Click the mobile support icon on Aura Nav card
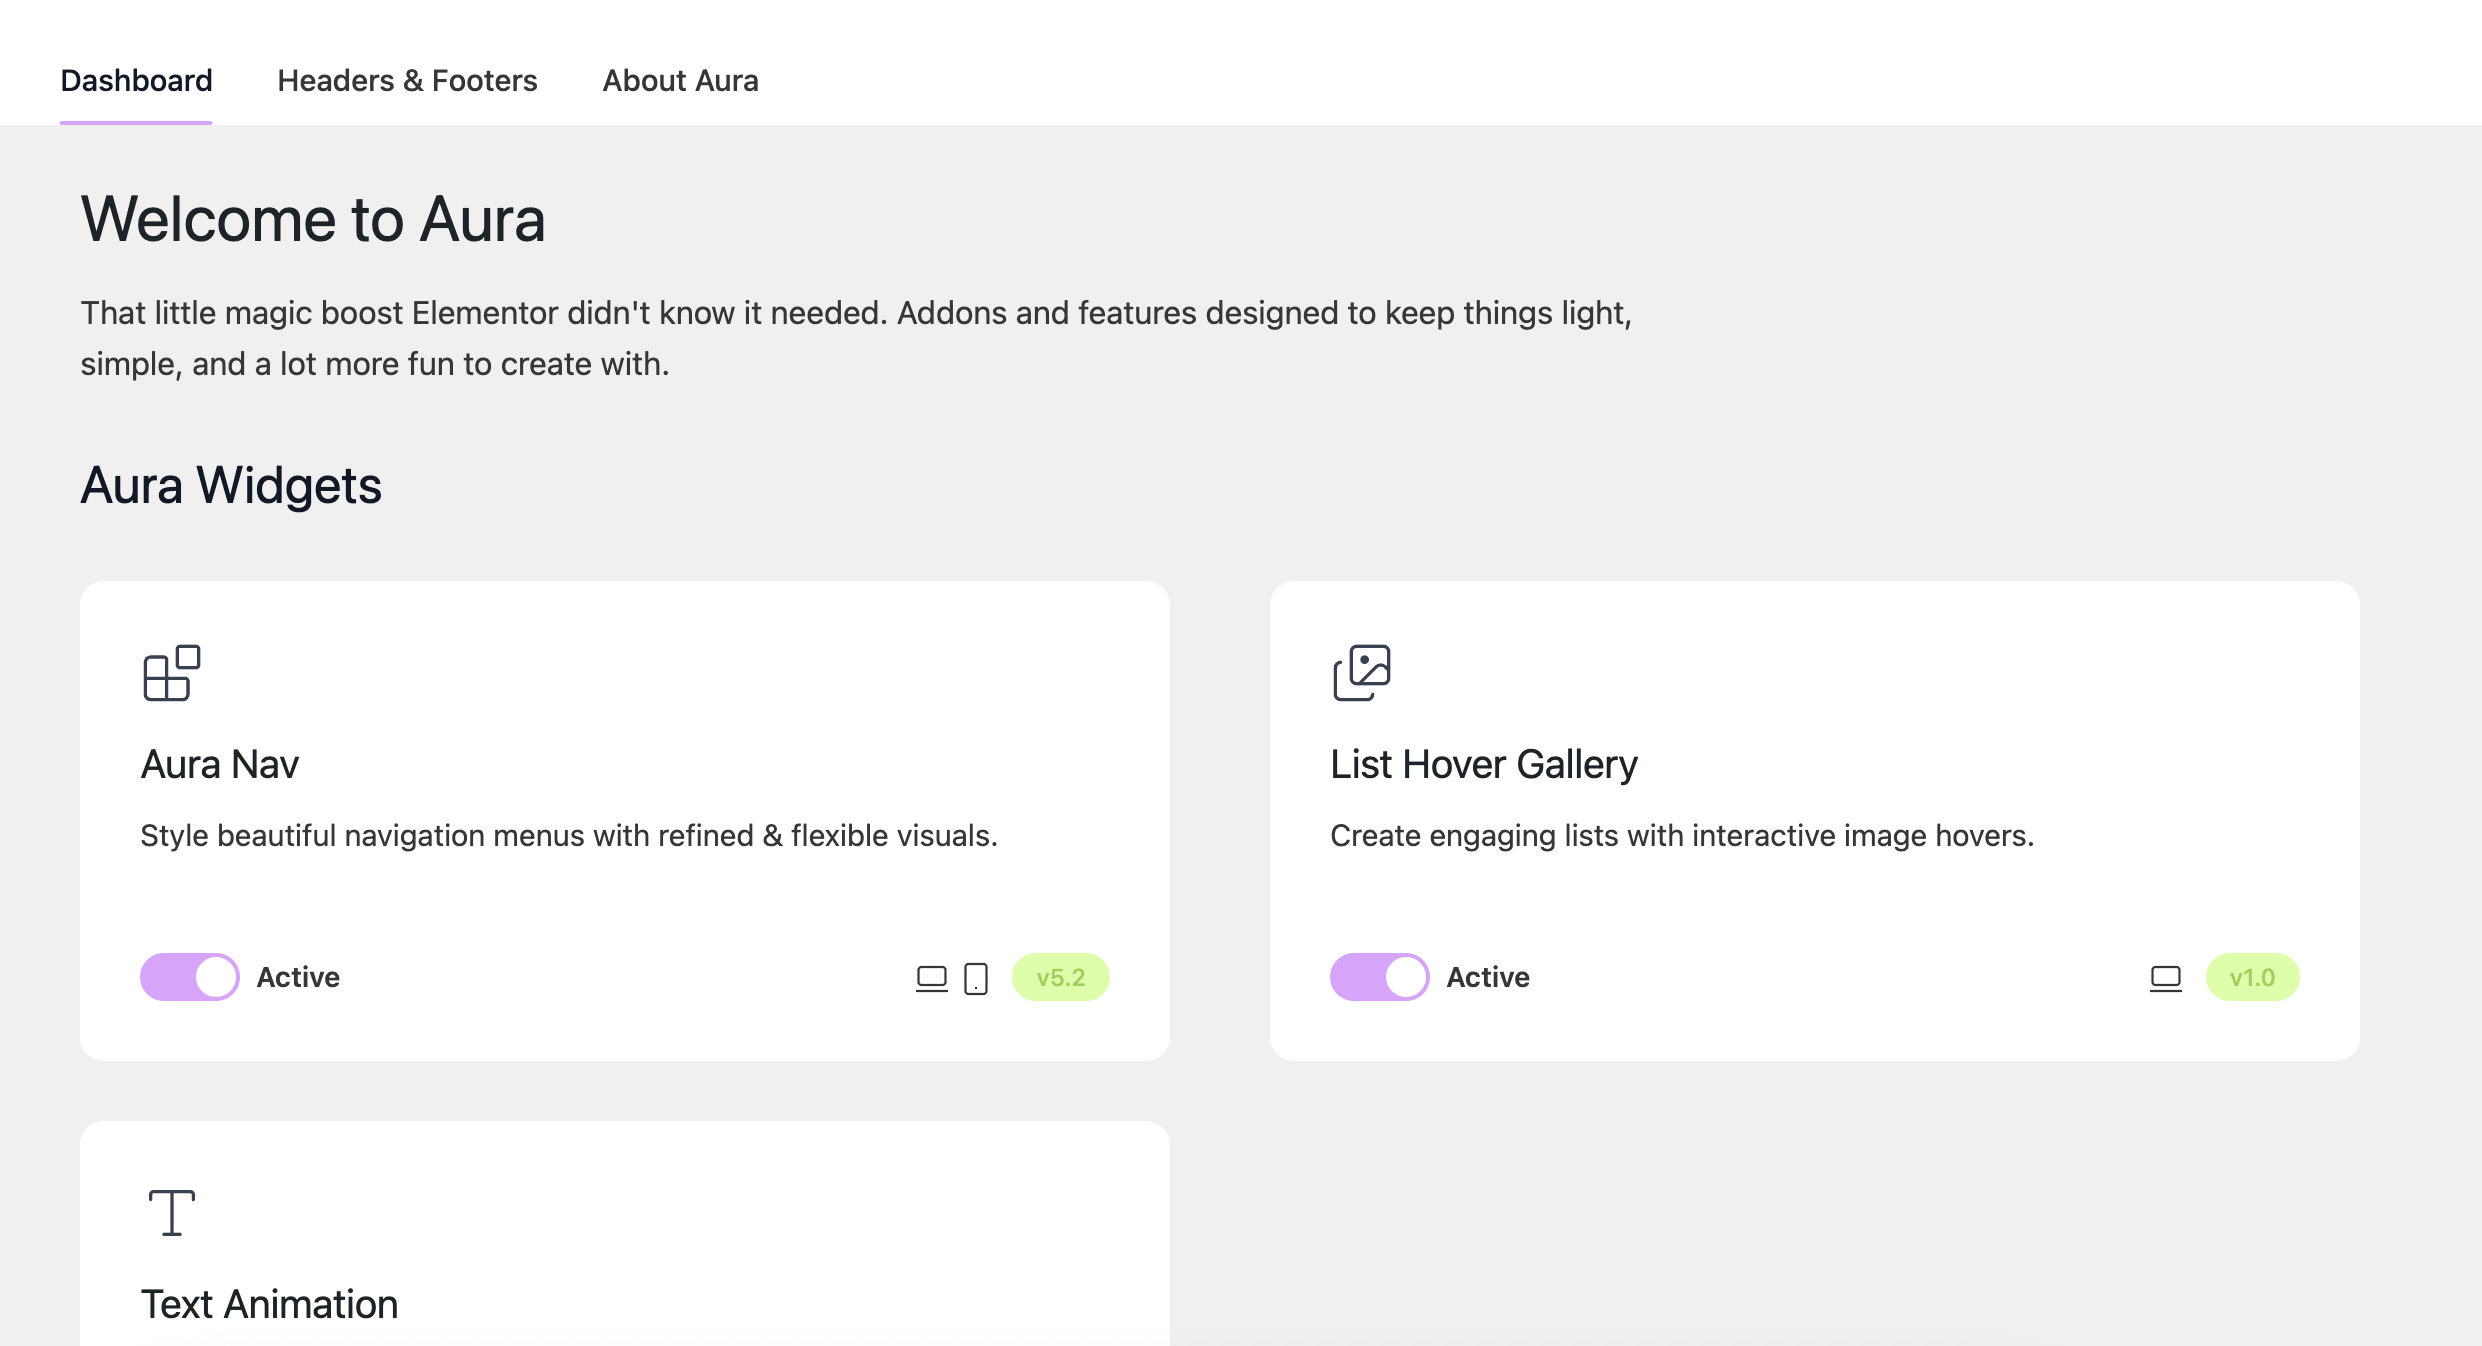The image size is (2482, 1346). [x=977, y=977]
